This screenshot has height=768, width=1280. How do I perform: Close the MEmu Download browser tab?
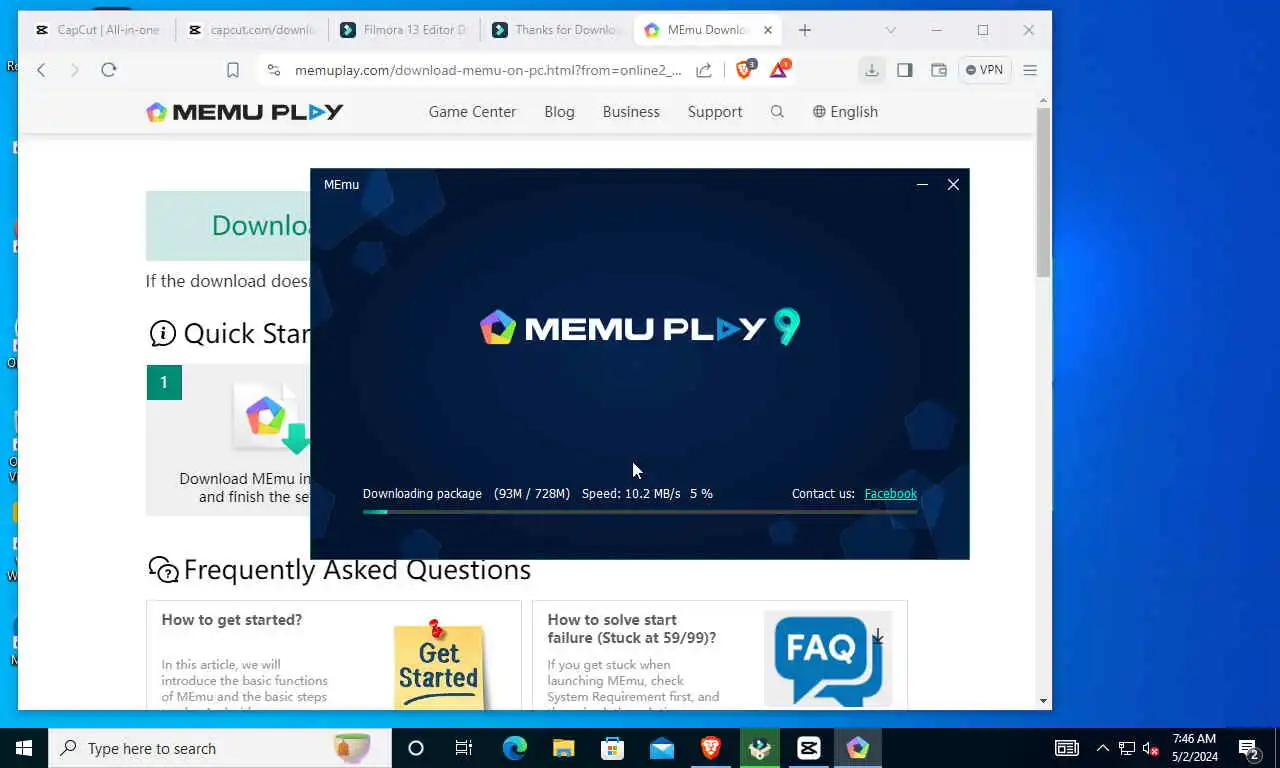click(x=768, y=30)
